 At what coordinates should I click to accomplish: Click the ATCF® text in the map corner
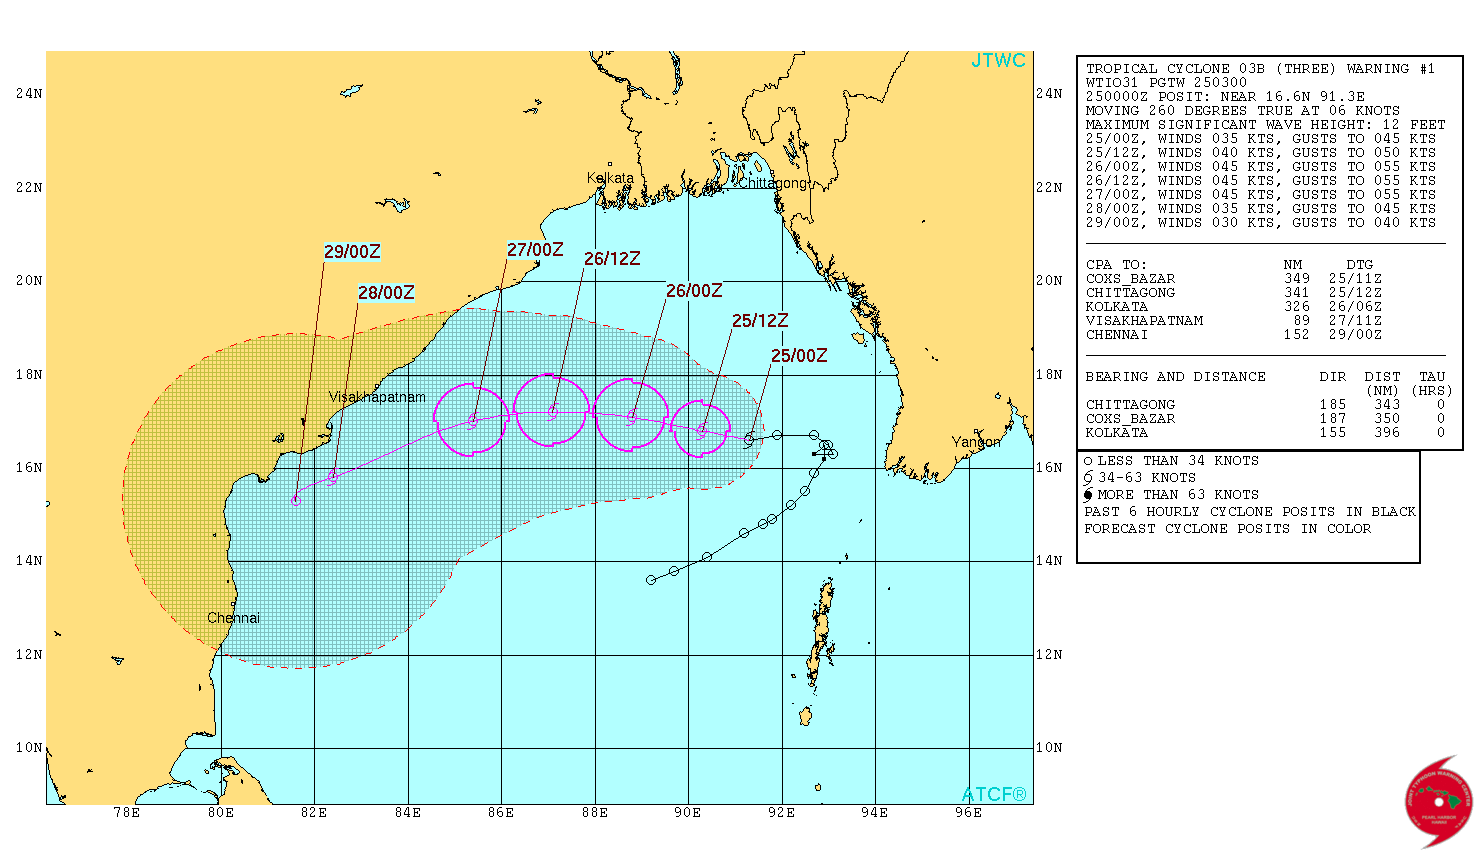click(994, 795)
